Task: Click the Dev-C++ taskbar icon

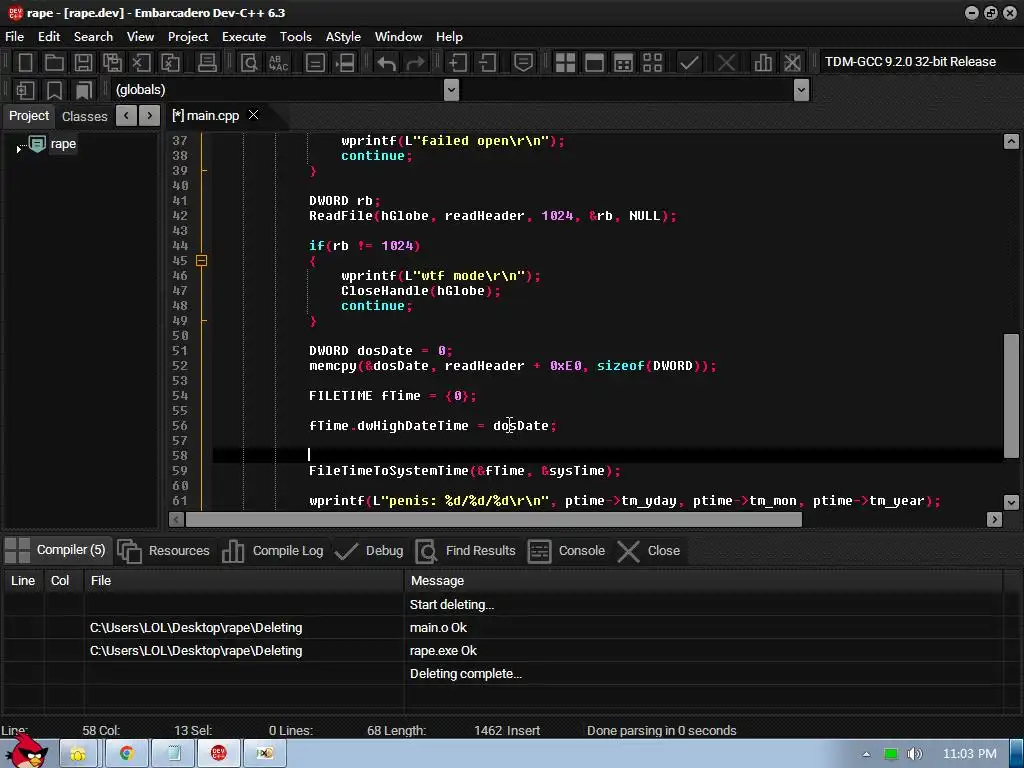Action: click(219, 754)
